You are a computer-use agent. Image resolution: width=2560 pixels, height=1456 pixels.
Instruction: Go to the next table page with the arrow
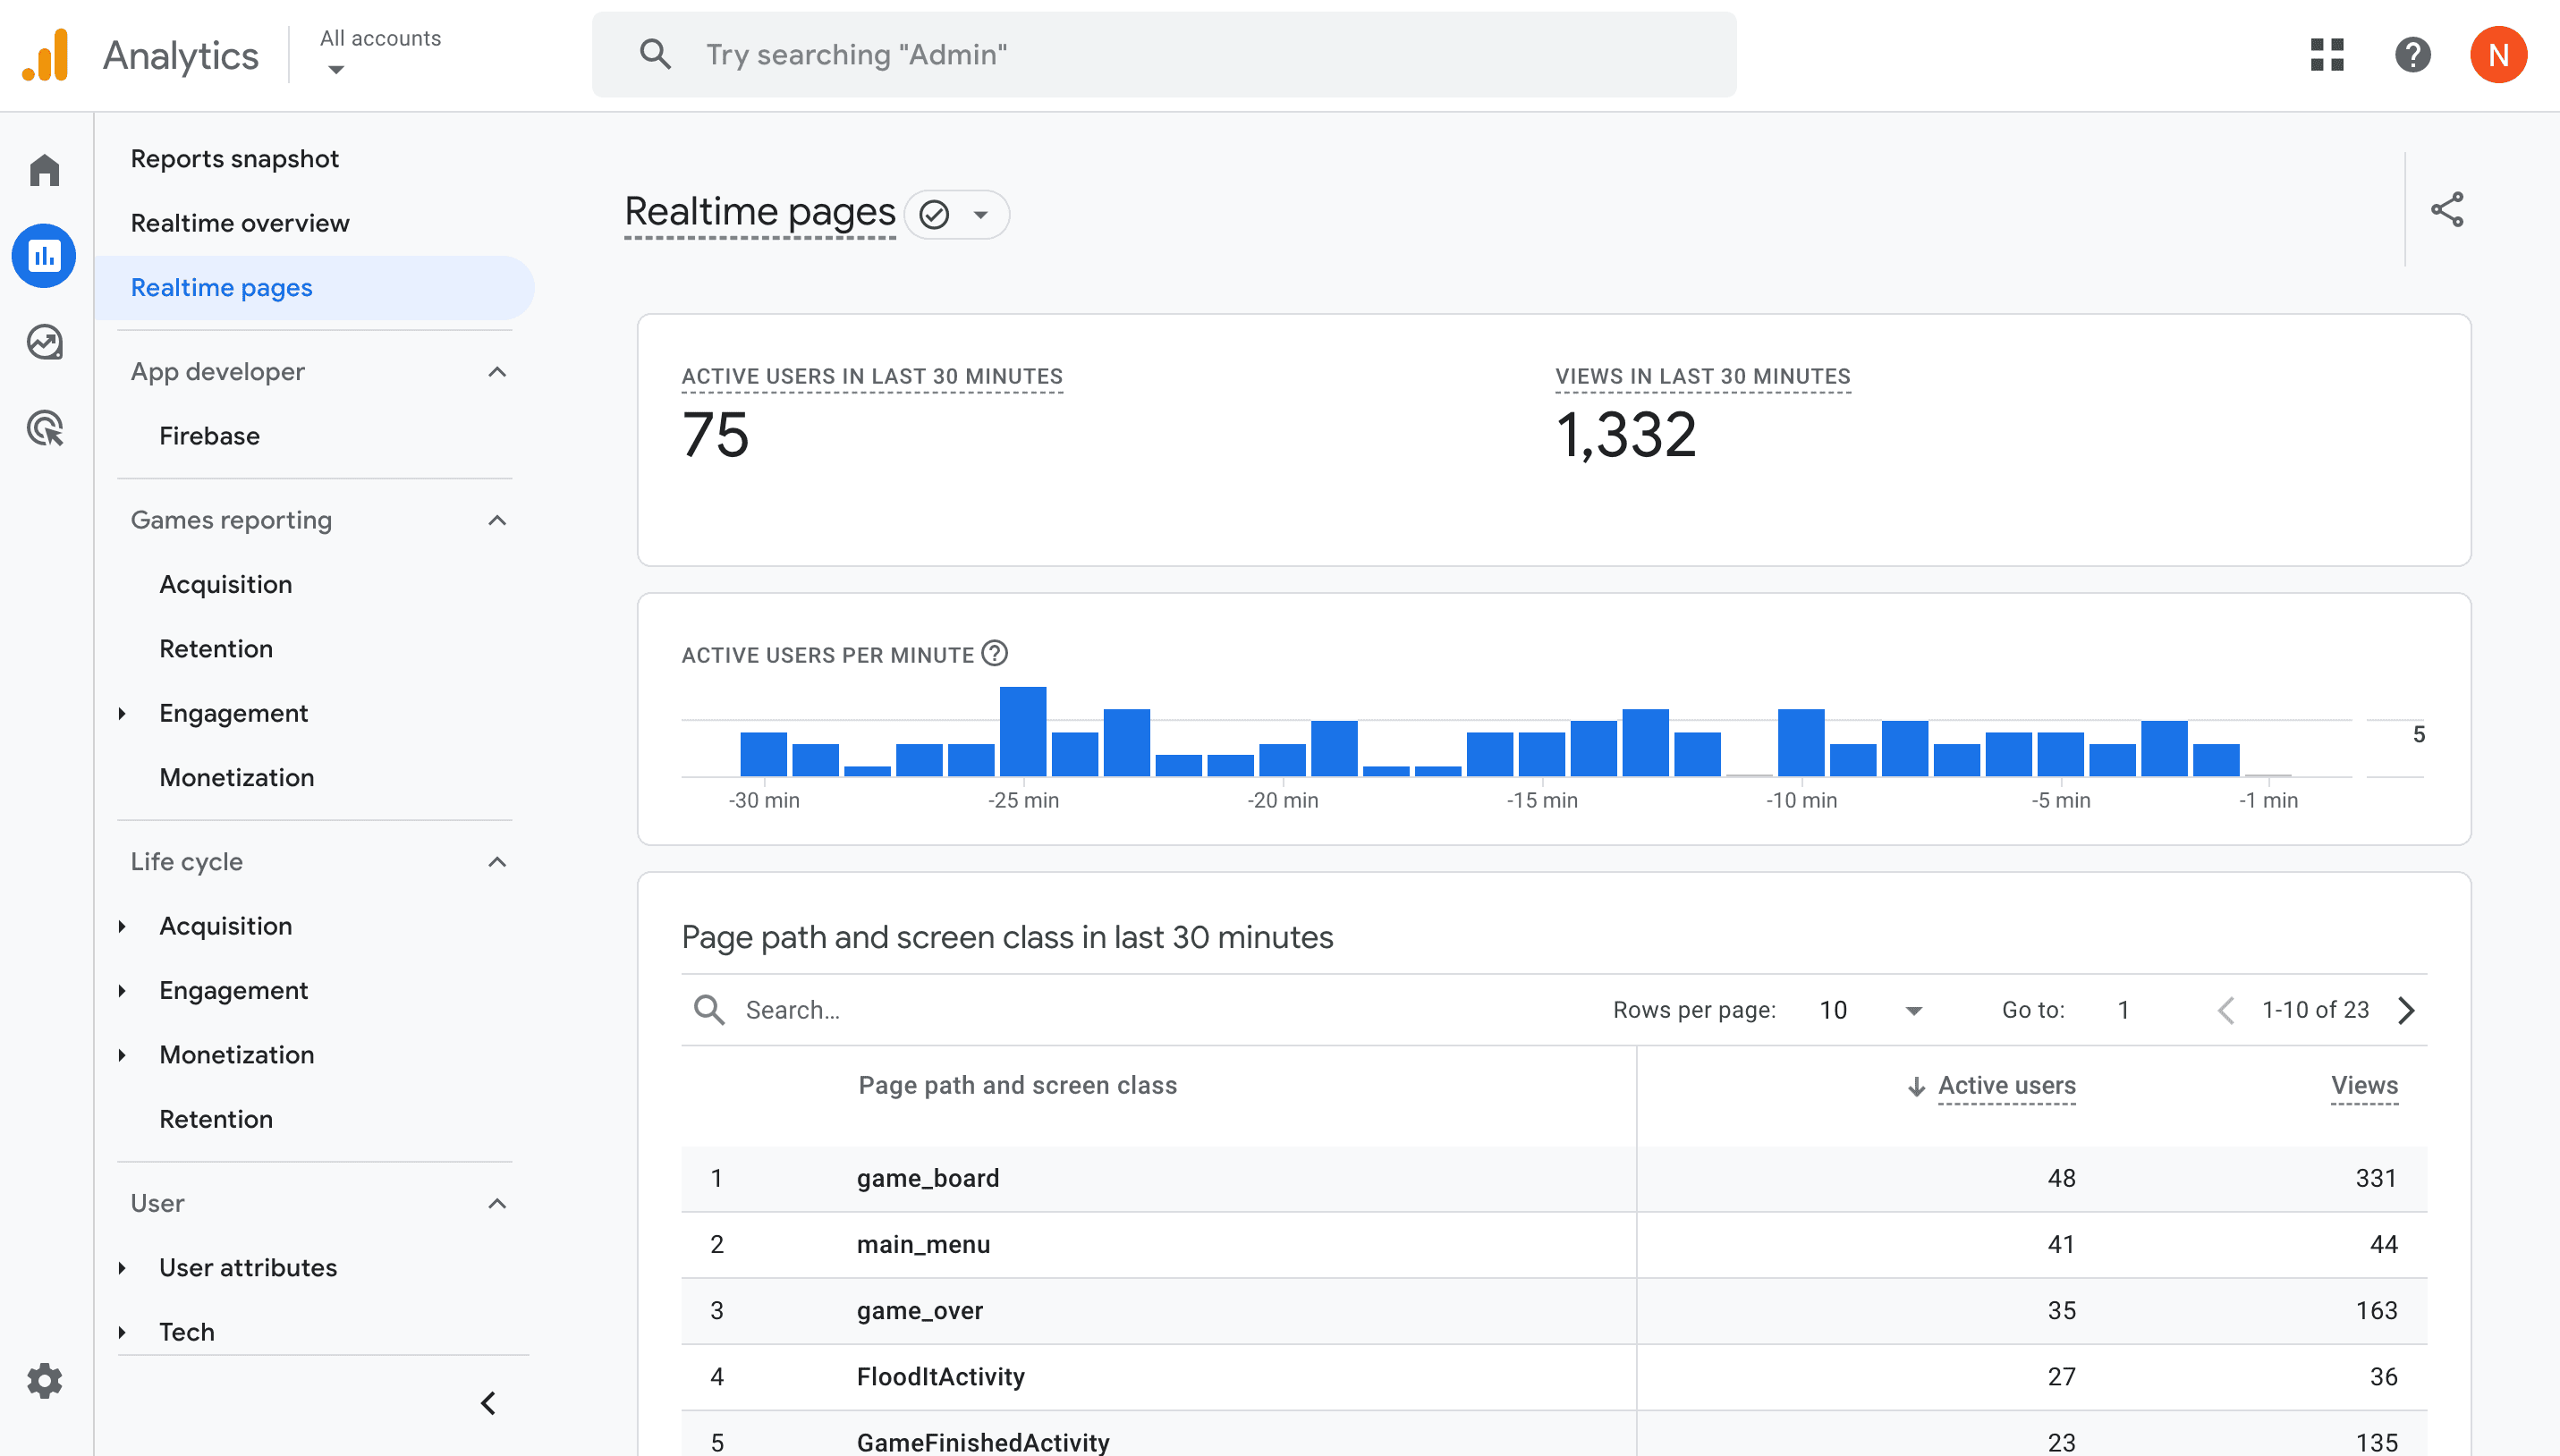(2406, 1010)
